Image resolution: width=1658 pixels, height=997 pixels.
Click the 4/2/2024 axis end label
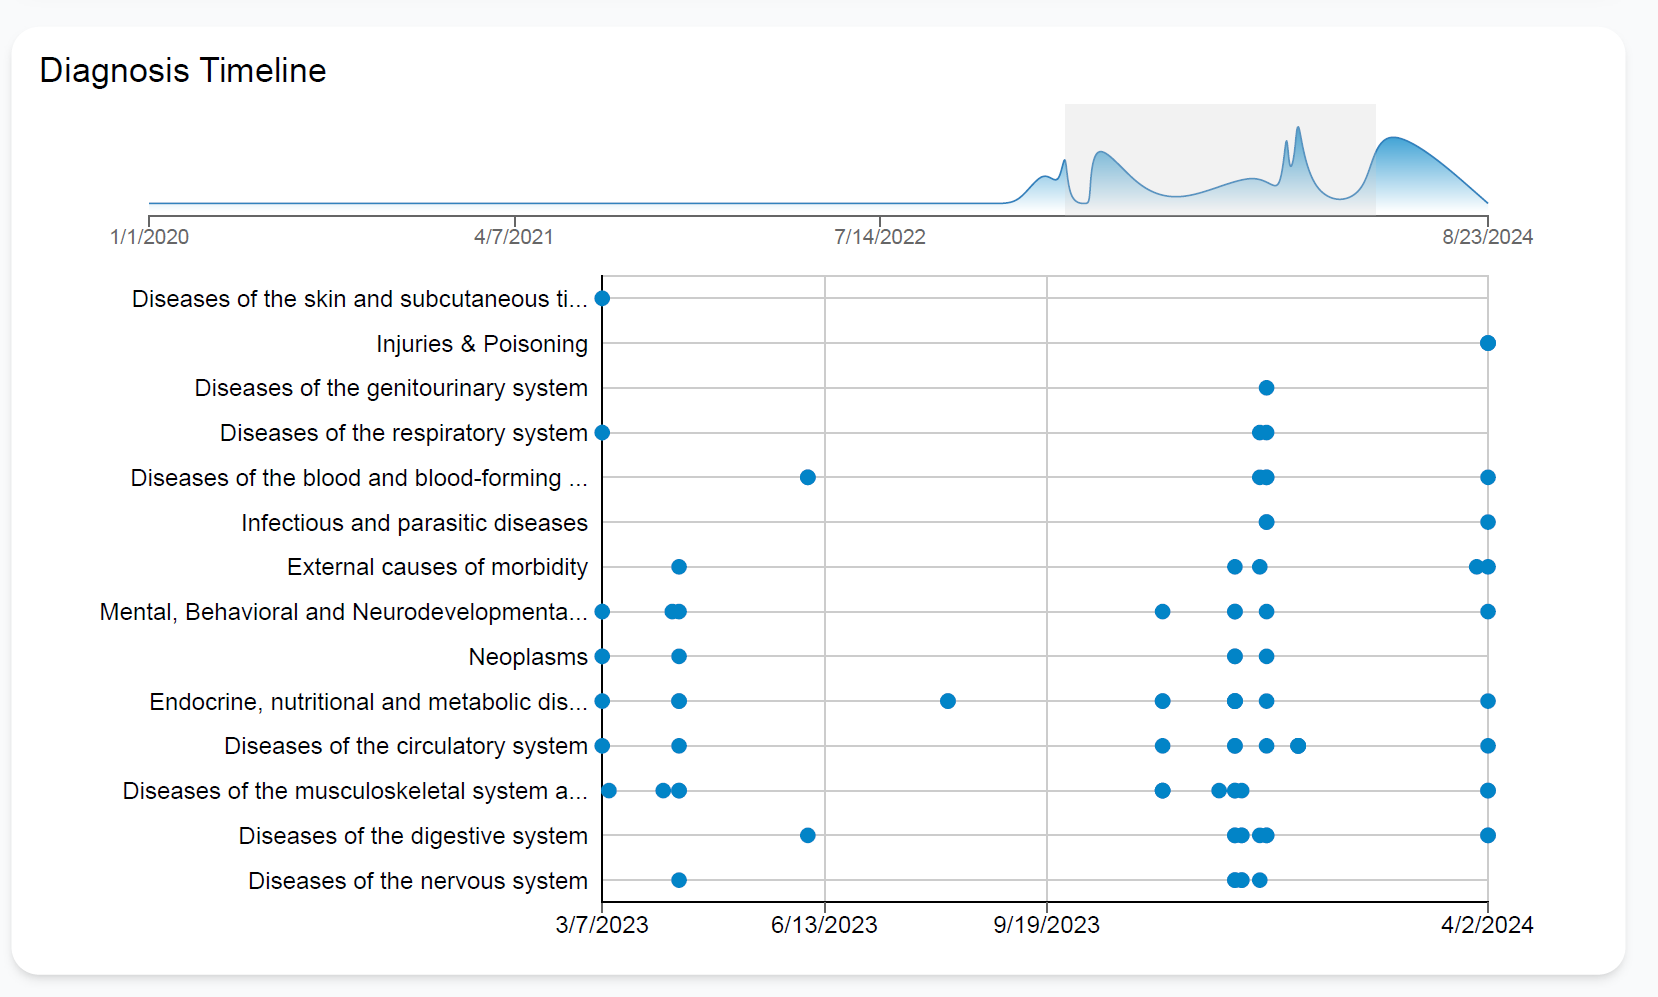pyautogui.click(x=1487, y=925)
